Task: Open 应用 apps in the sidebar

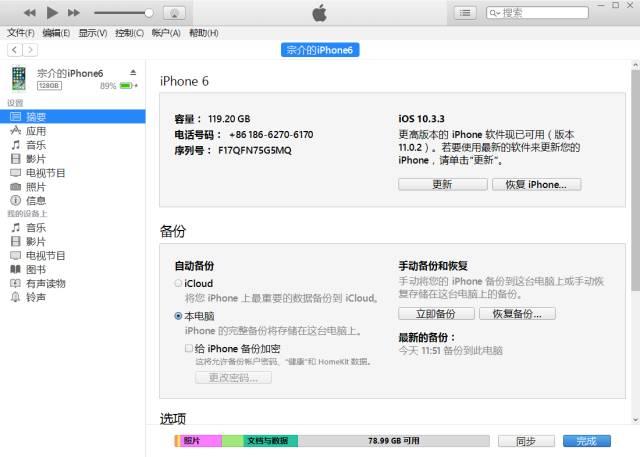Action: [36, 131]
